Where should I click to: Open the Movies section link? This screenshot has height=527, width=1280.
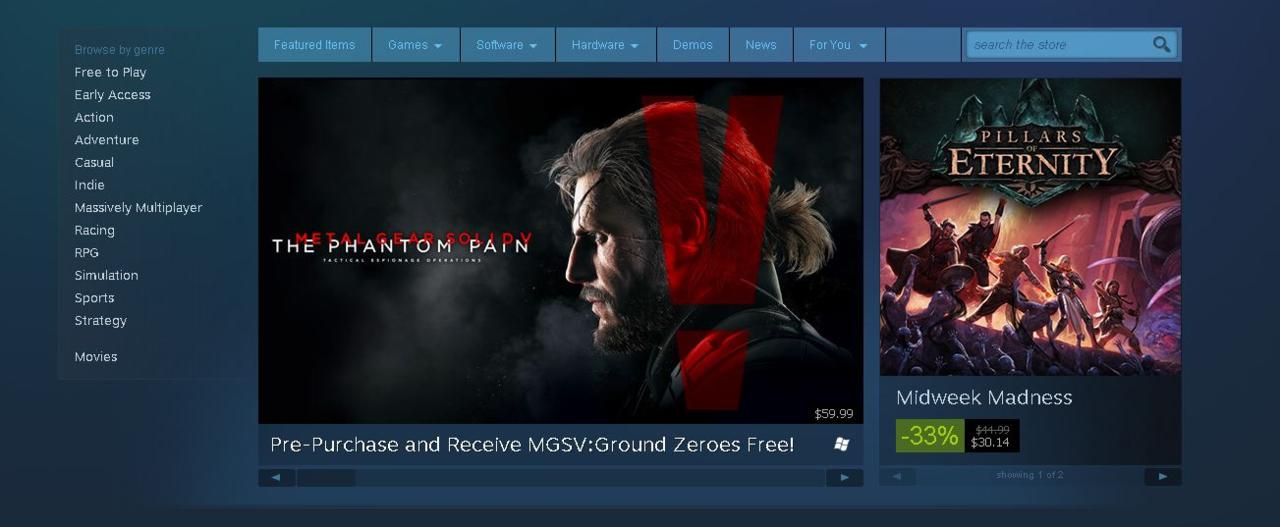point(95,357)
